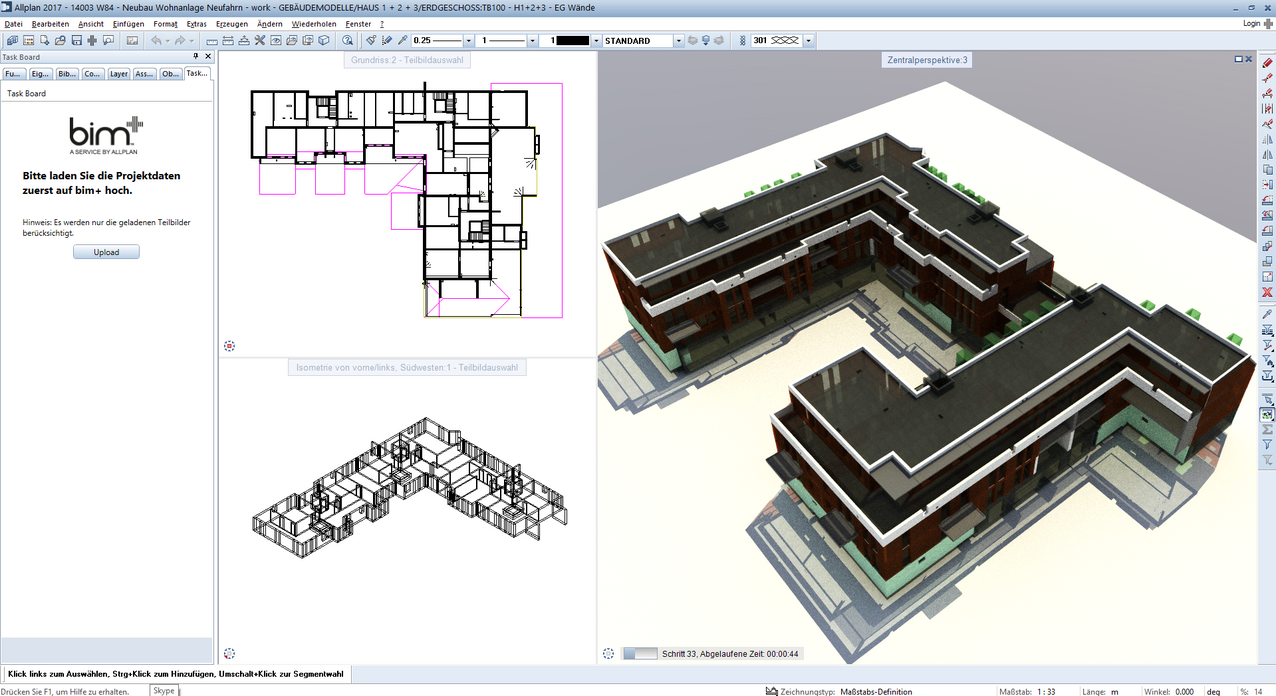Pin the Task Board panel
Viewport: 1276px width, 696px height.
coord(196,57)
